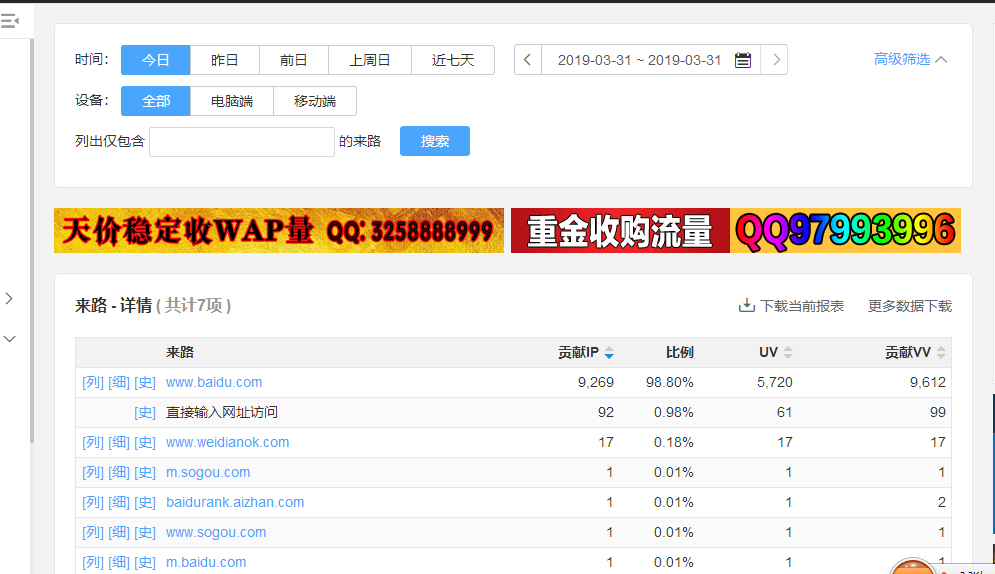Screen dimensions: 995x574
Task: Click [史] for 直接输入网址访问 row
Action: point(145,412)
